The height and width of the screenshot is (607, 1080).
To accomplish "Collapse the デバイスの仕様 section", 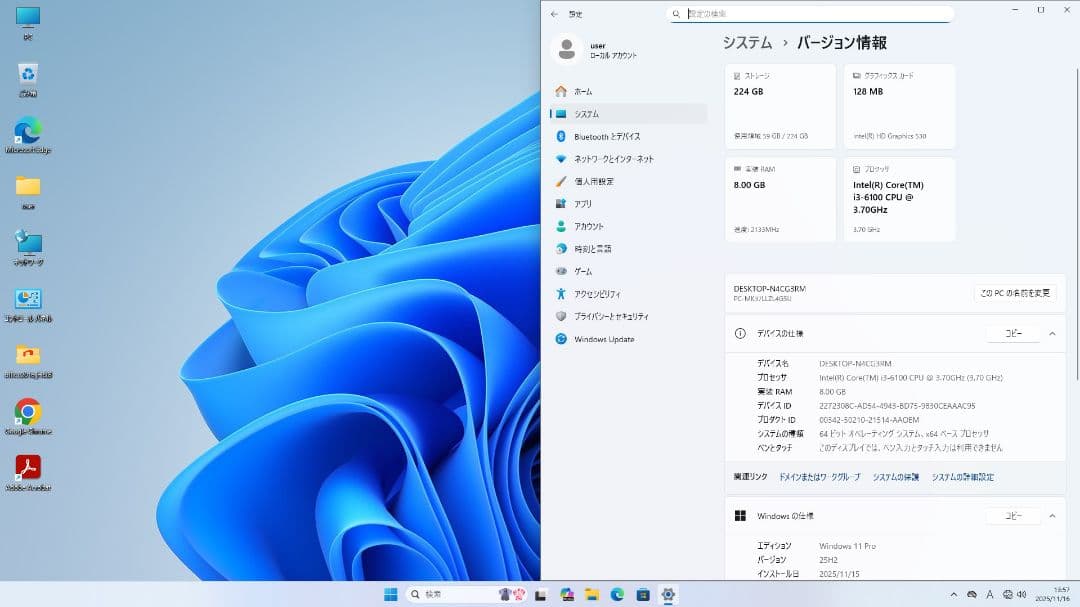I will 1050,334.
